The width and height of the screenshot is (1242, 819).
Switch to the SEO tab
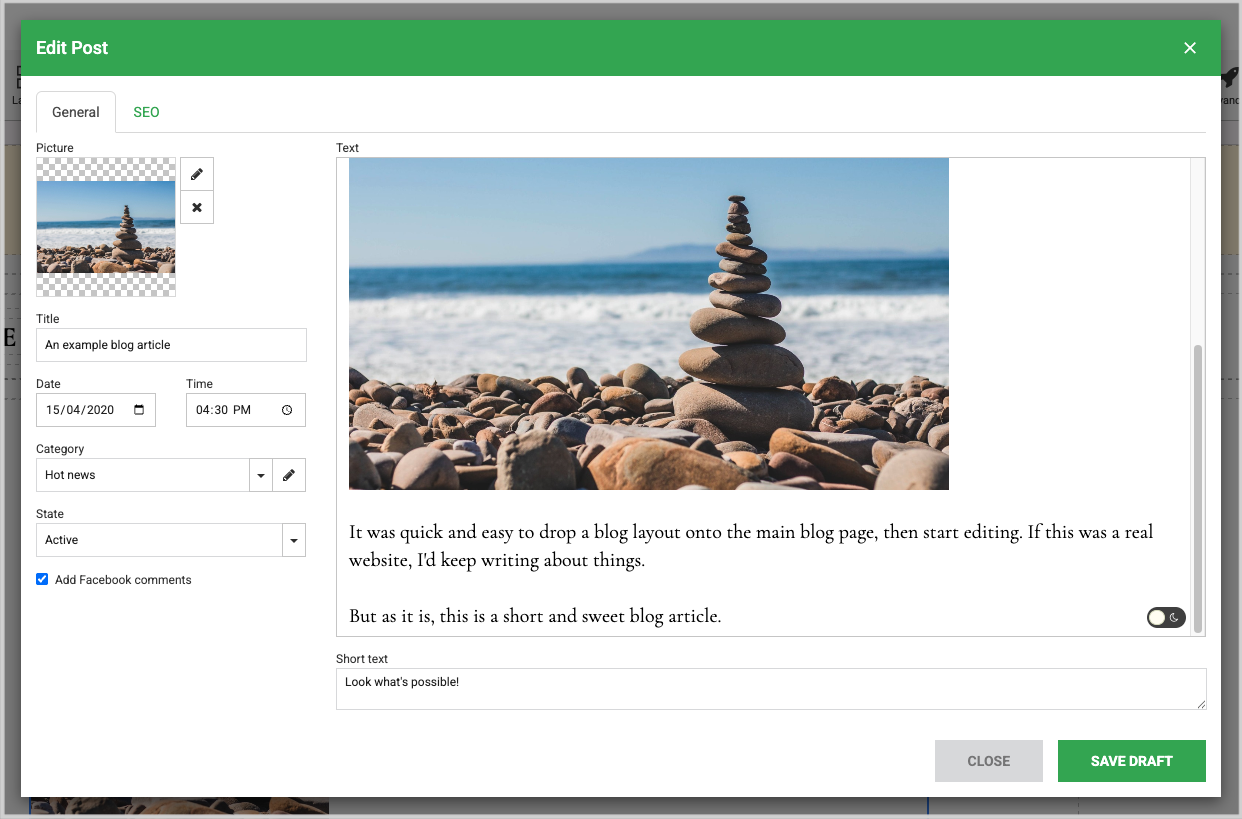146,112
